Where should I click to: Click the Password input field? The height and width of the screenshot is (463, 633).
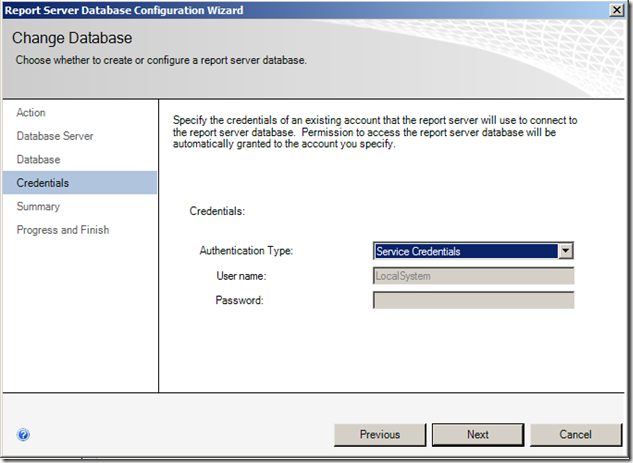pos(474,300)
